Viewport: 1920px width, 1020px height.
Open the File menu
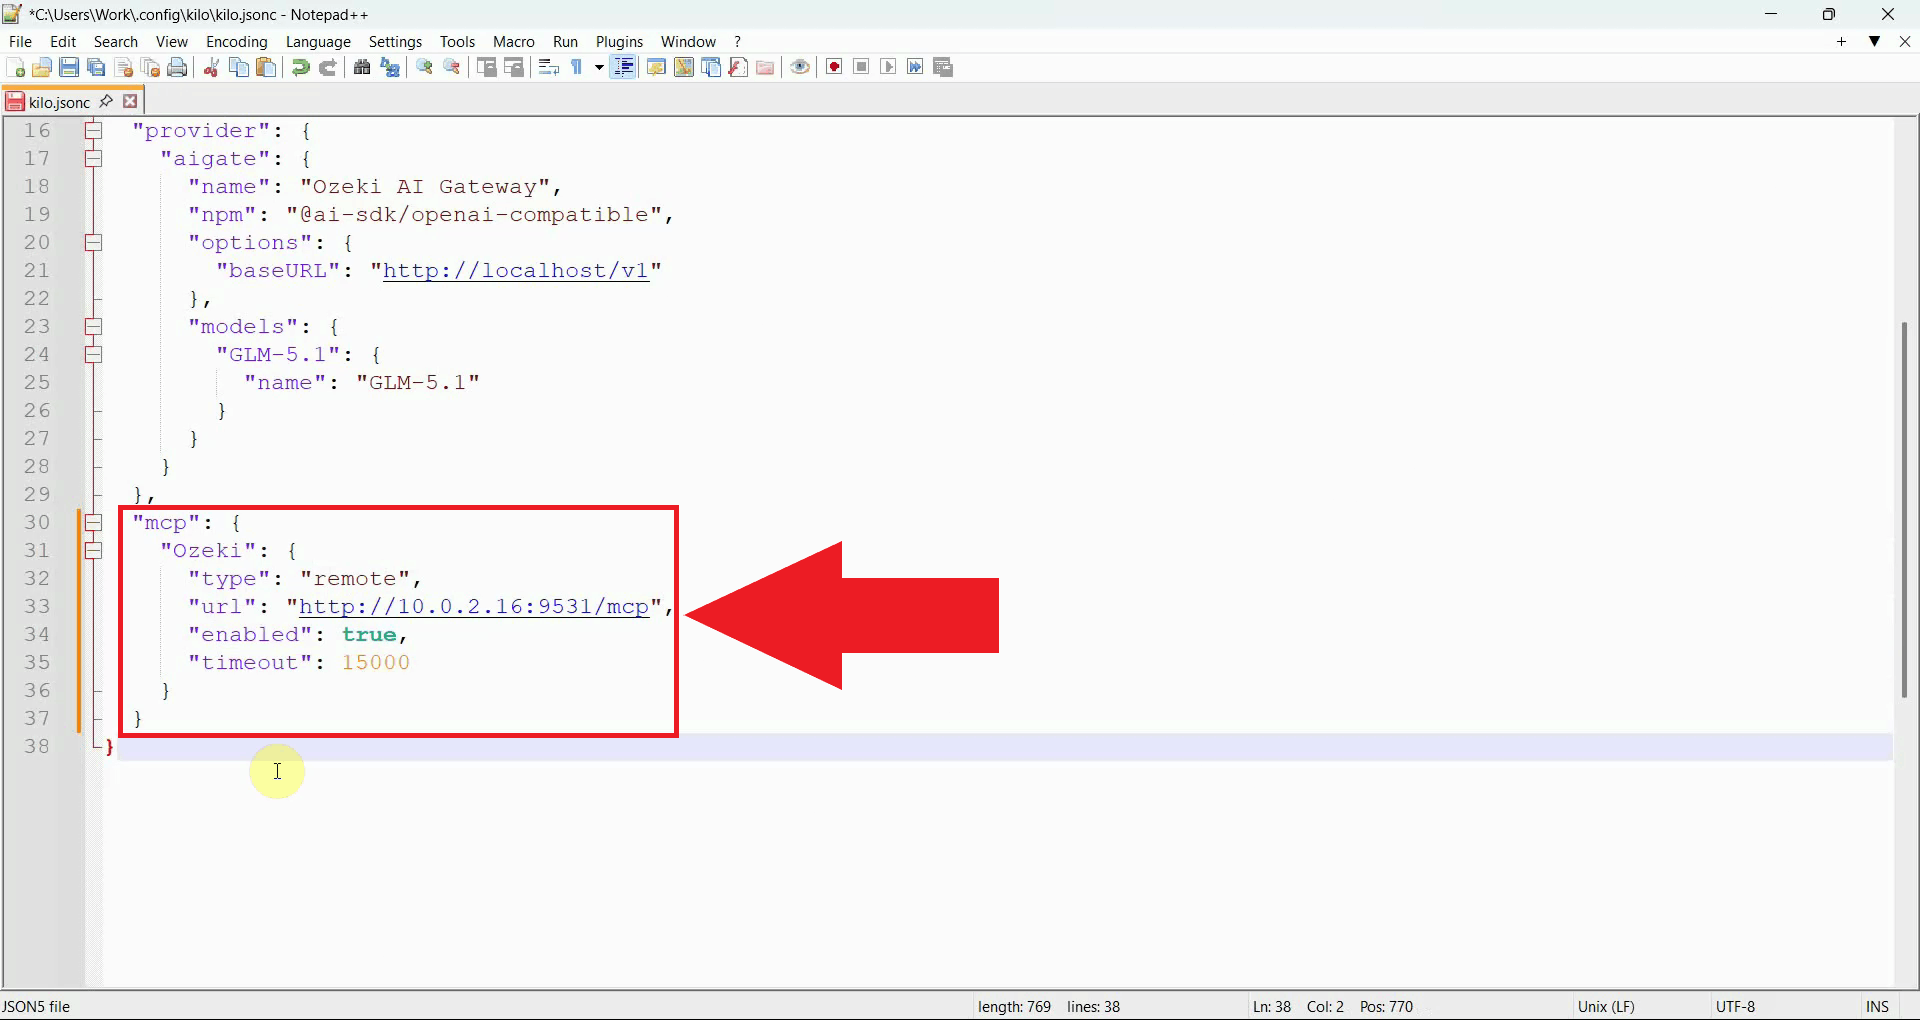[20, 41]
